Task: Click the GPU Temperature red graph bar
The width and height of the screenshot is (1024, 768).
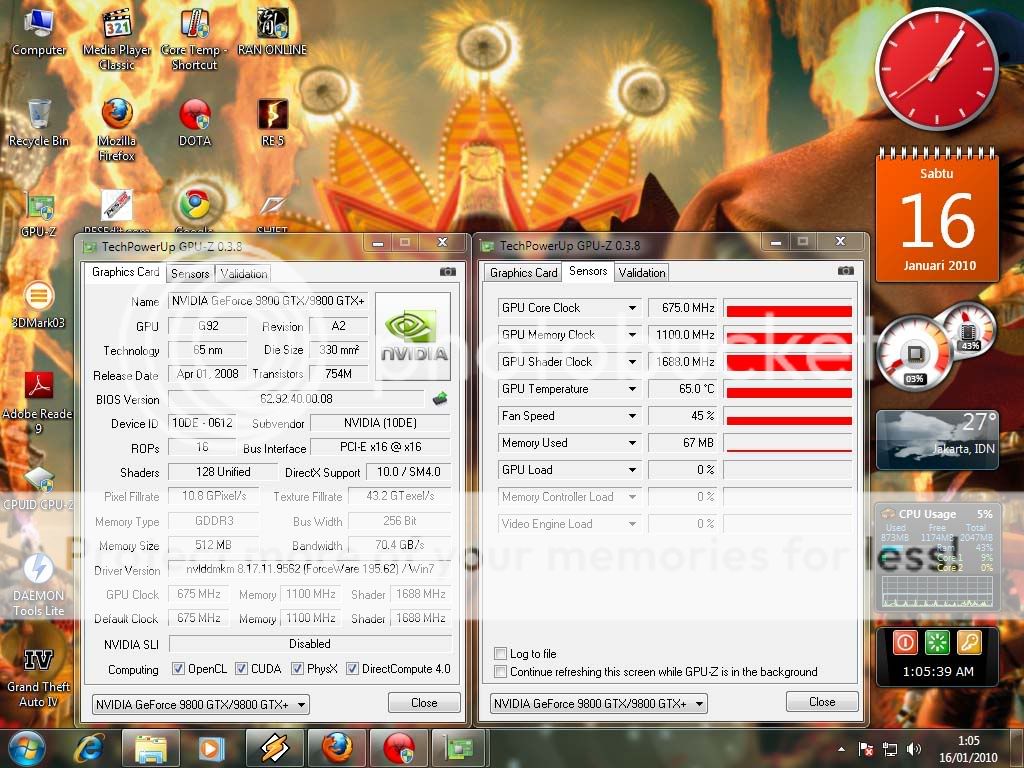Action: point(789,392)
